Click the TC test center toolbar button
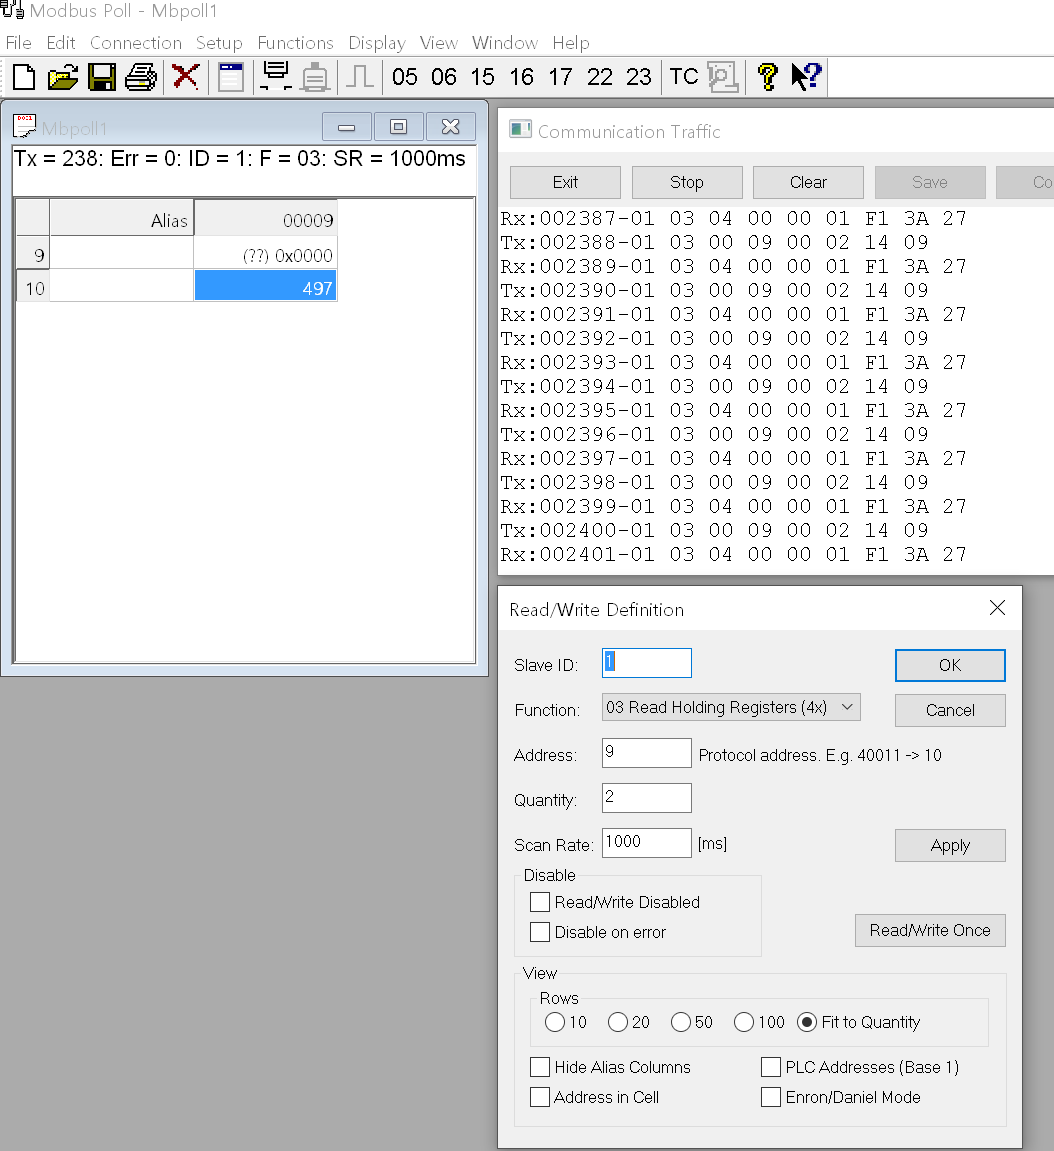This screenshot has width=1054, height=1151. [683, 76]
